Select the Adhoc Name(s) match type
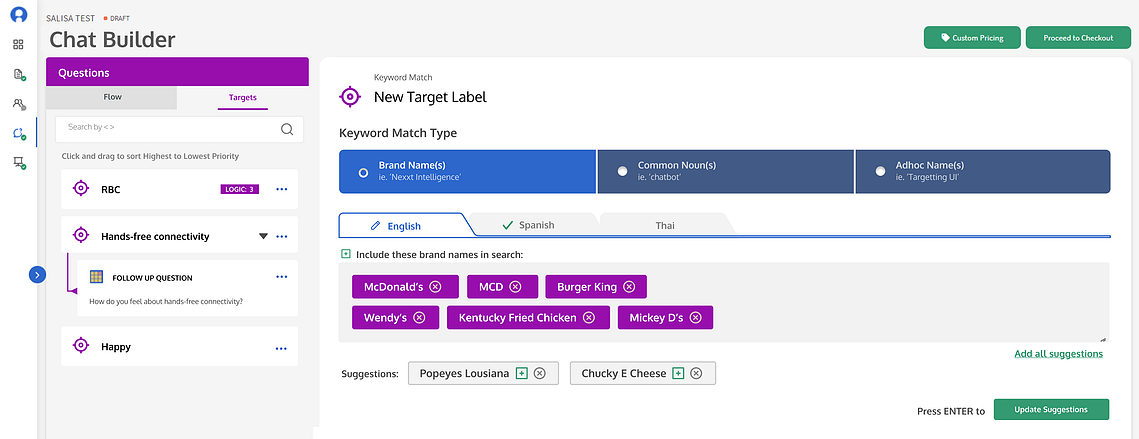Screen dimensions: 1139x439 click(983, 172)
